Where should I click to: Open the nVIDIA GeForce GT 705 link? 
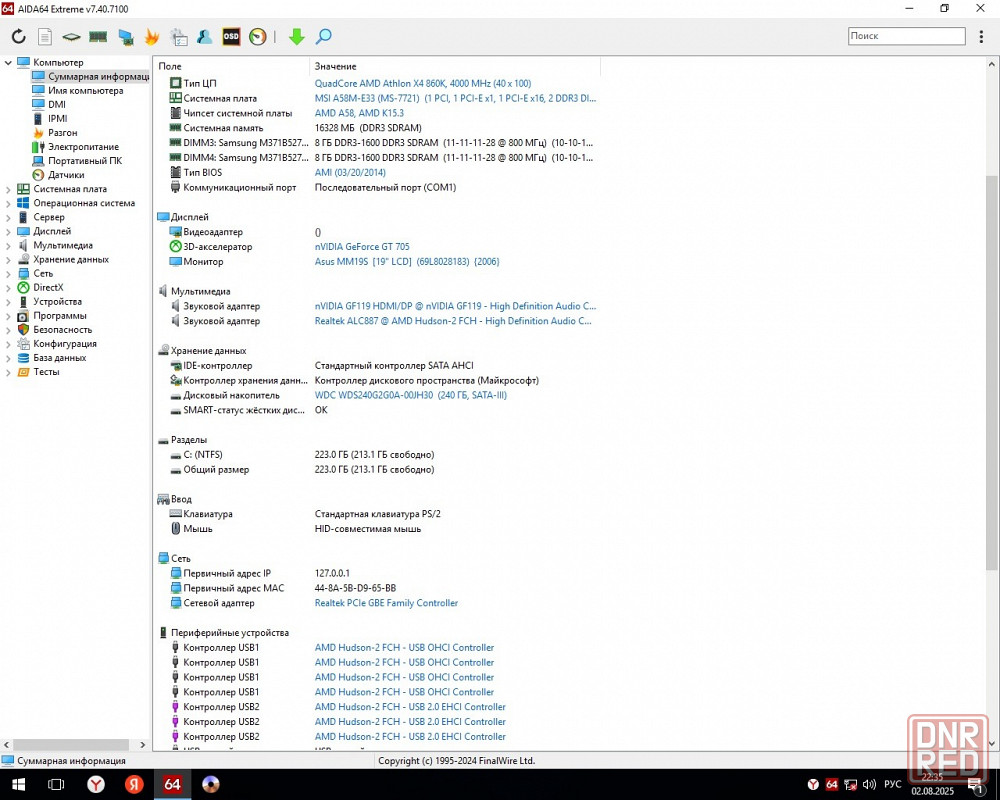[362, 247]
